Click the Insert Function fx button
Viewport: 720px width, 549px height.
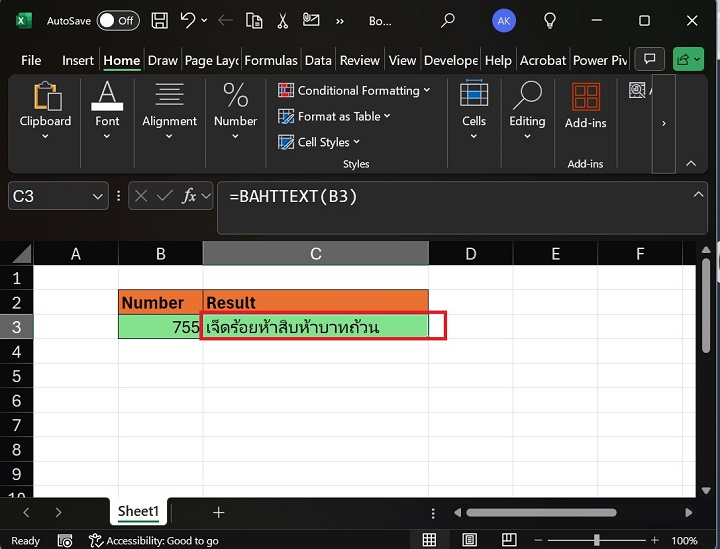click(189, 197)
